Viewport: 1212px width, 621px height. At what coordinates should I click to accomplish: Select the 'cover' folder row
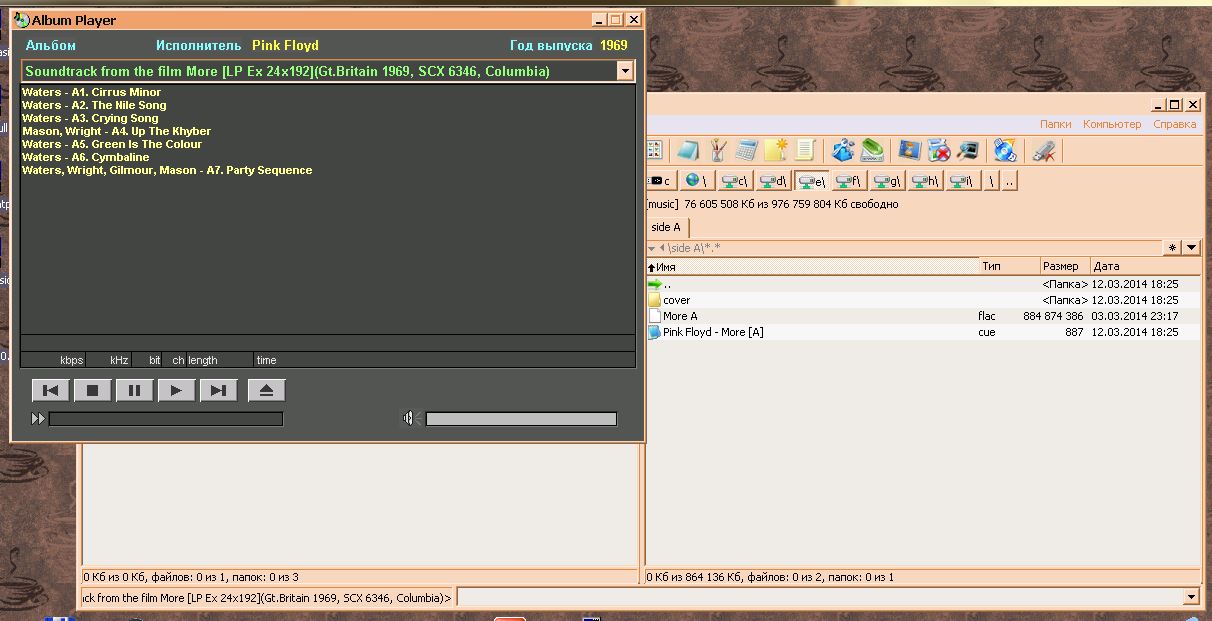point(923,300)
